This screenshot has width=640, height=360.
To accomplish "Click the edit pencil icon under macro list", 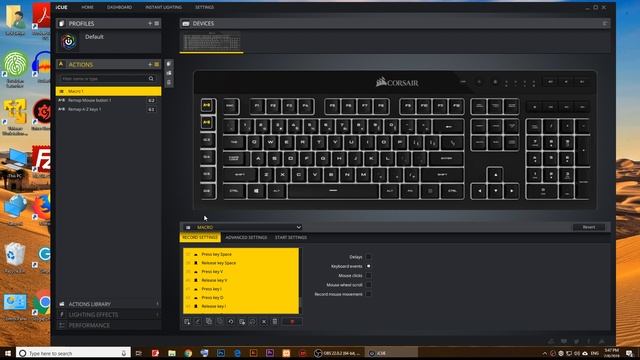I will [198, 322].
